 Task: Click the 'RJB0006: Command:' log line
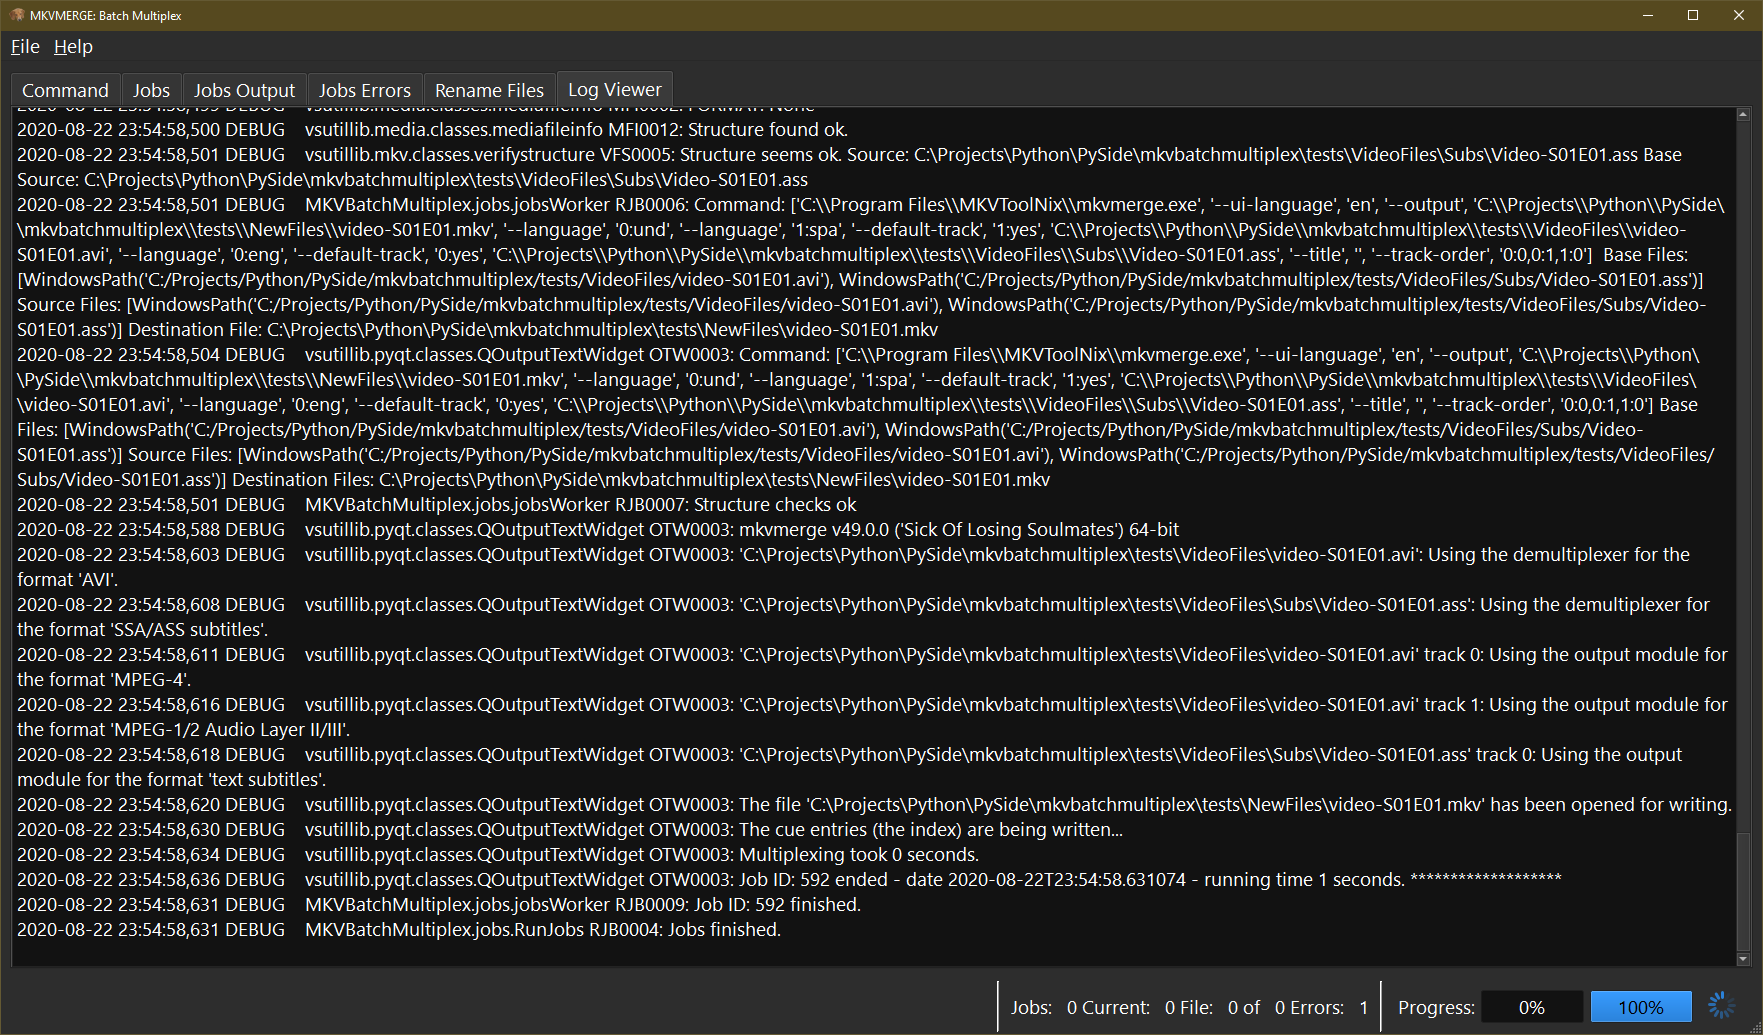[871, 267]
